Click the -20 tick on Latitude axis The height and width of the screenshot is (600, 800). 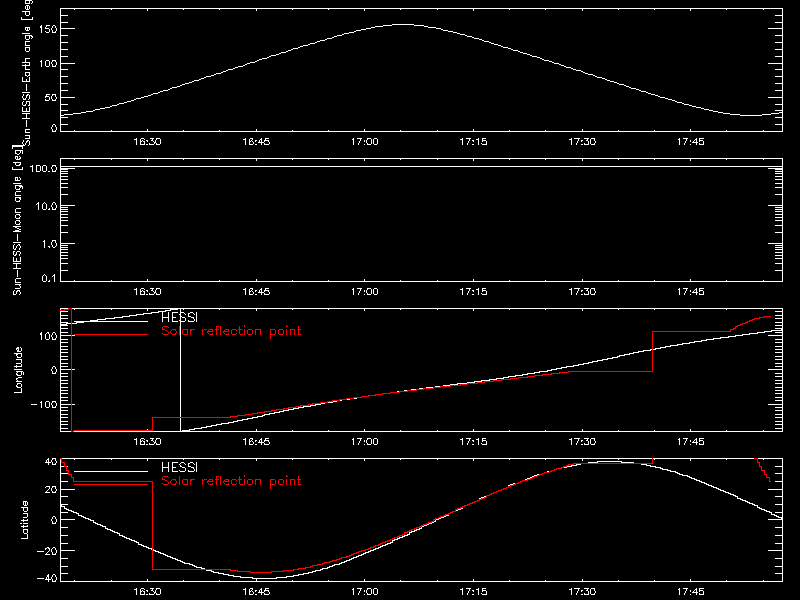point(47,551)
